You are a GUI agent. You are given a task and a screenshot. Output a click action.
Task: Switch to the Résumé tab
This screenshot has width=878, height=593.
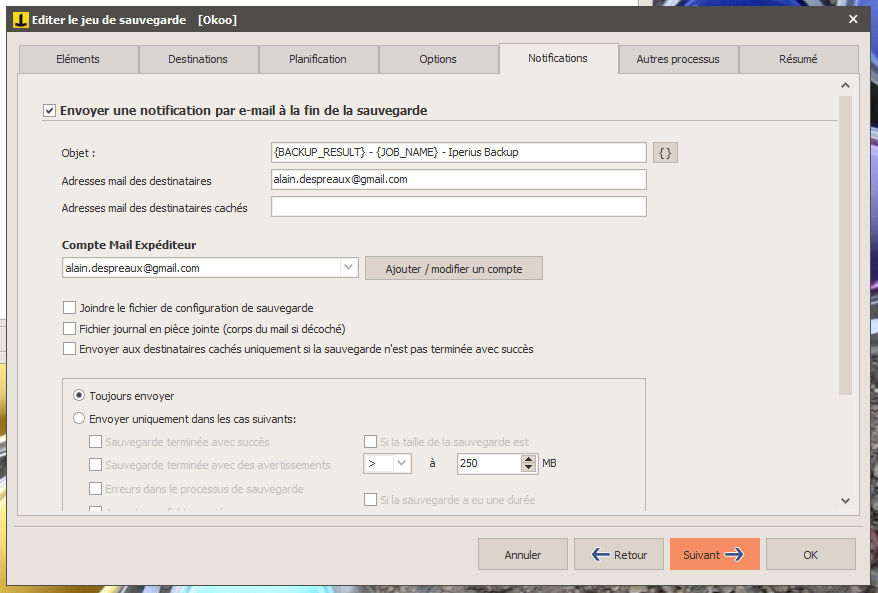798,59
